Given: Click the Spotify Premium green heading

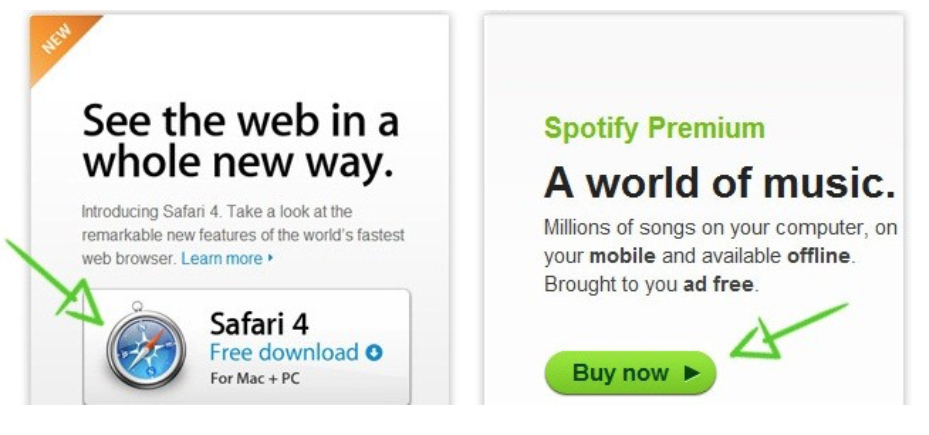Looking at the screenshot, I should [654, 128].
